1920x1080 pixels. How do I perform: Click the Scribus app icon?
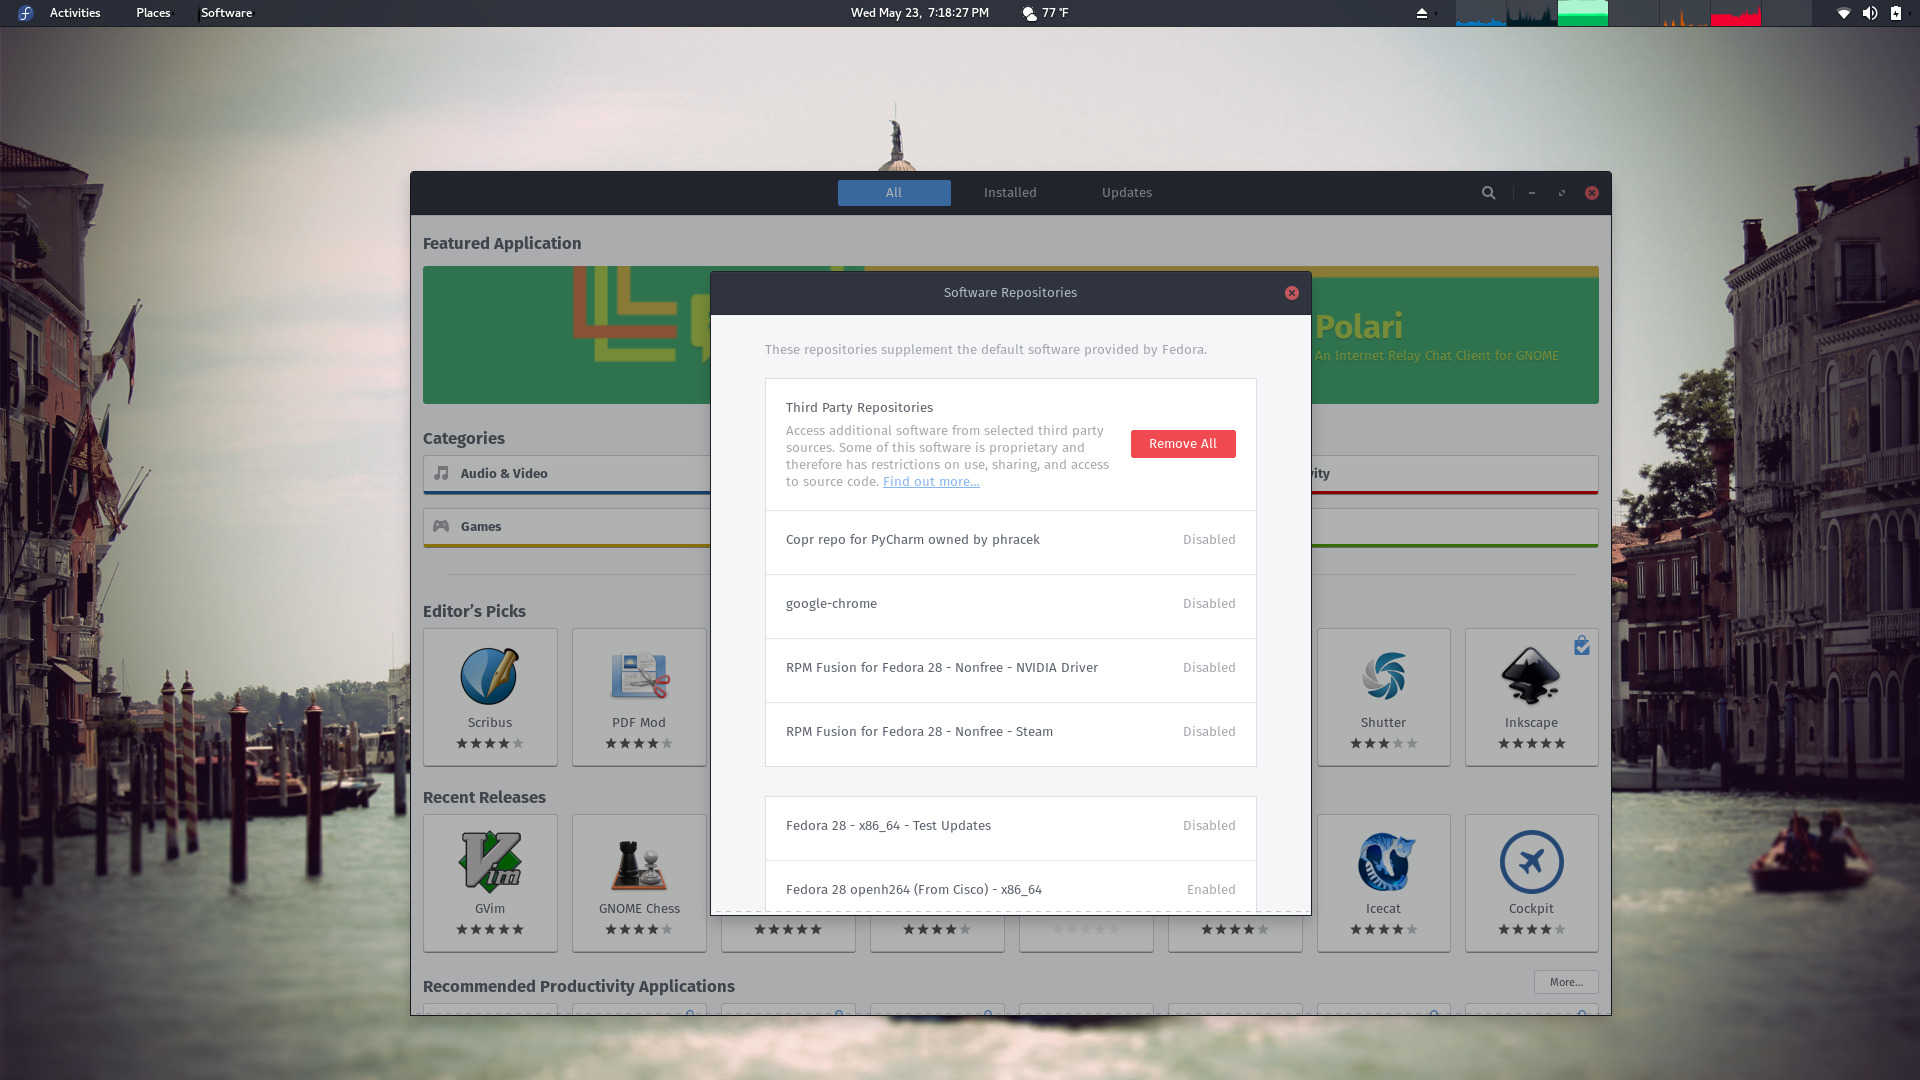pos(489,676)
